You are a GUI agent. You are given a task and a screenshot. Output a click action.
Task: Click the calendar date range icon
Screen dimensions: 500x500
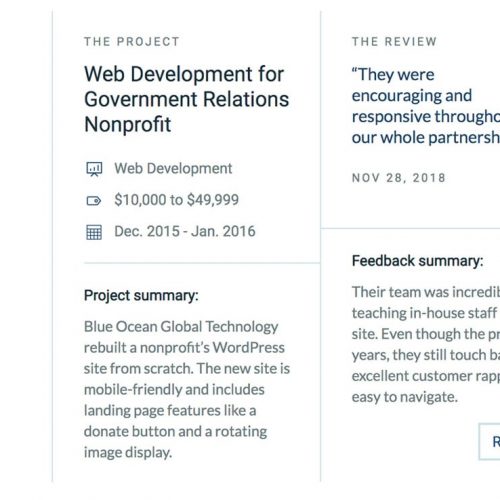[94, 232]
